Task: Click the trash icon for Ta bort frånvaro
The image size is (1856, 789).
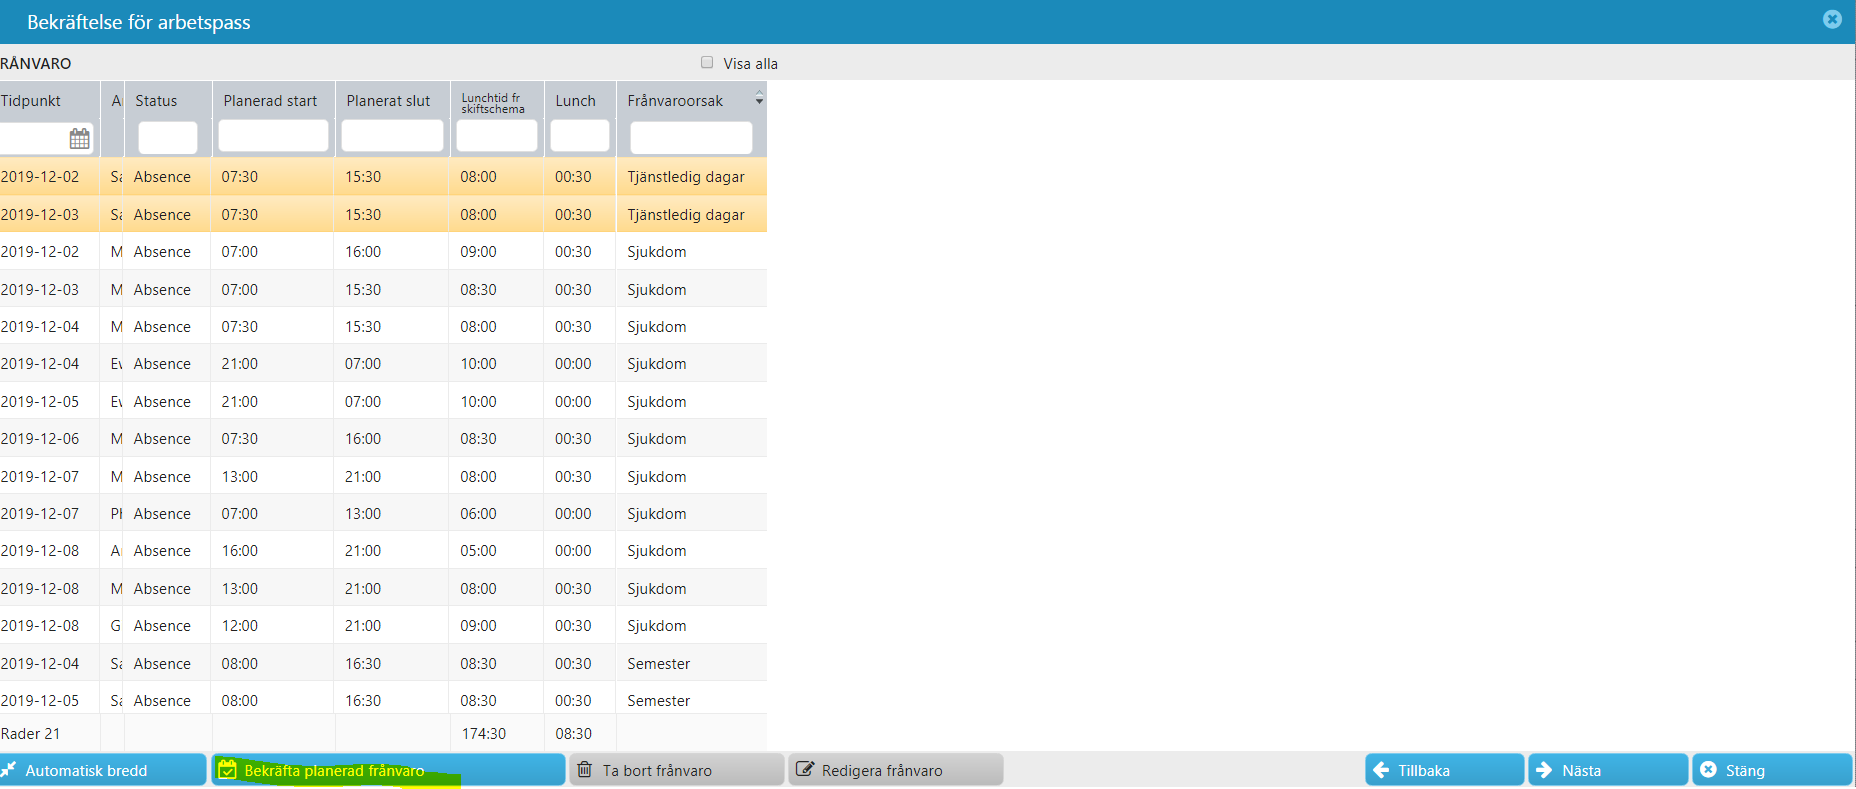Action: (x=585, y=770)
